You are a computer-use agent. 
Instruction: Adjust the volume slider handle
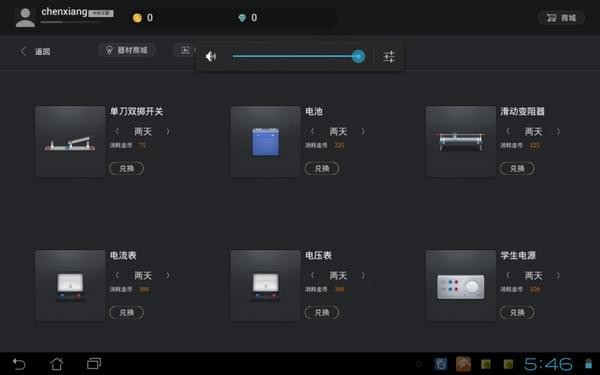coord(358,56)
